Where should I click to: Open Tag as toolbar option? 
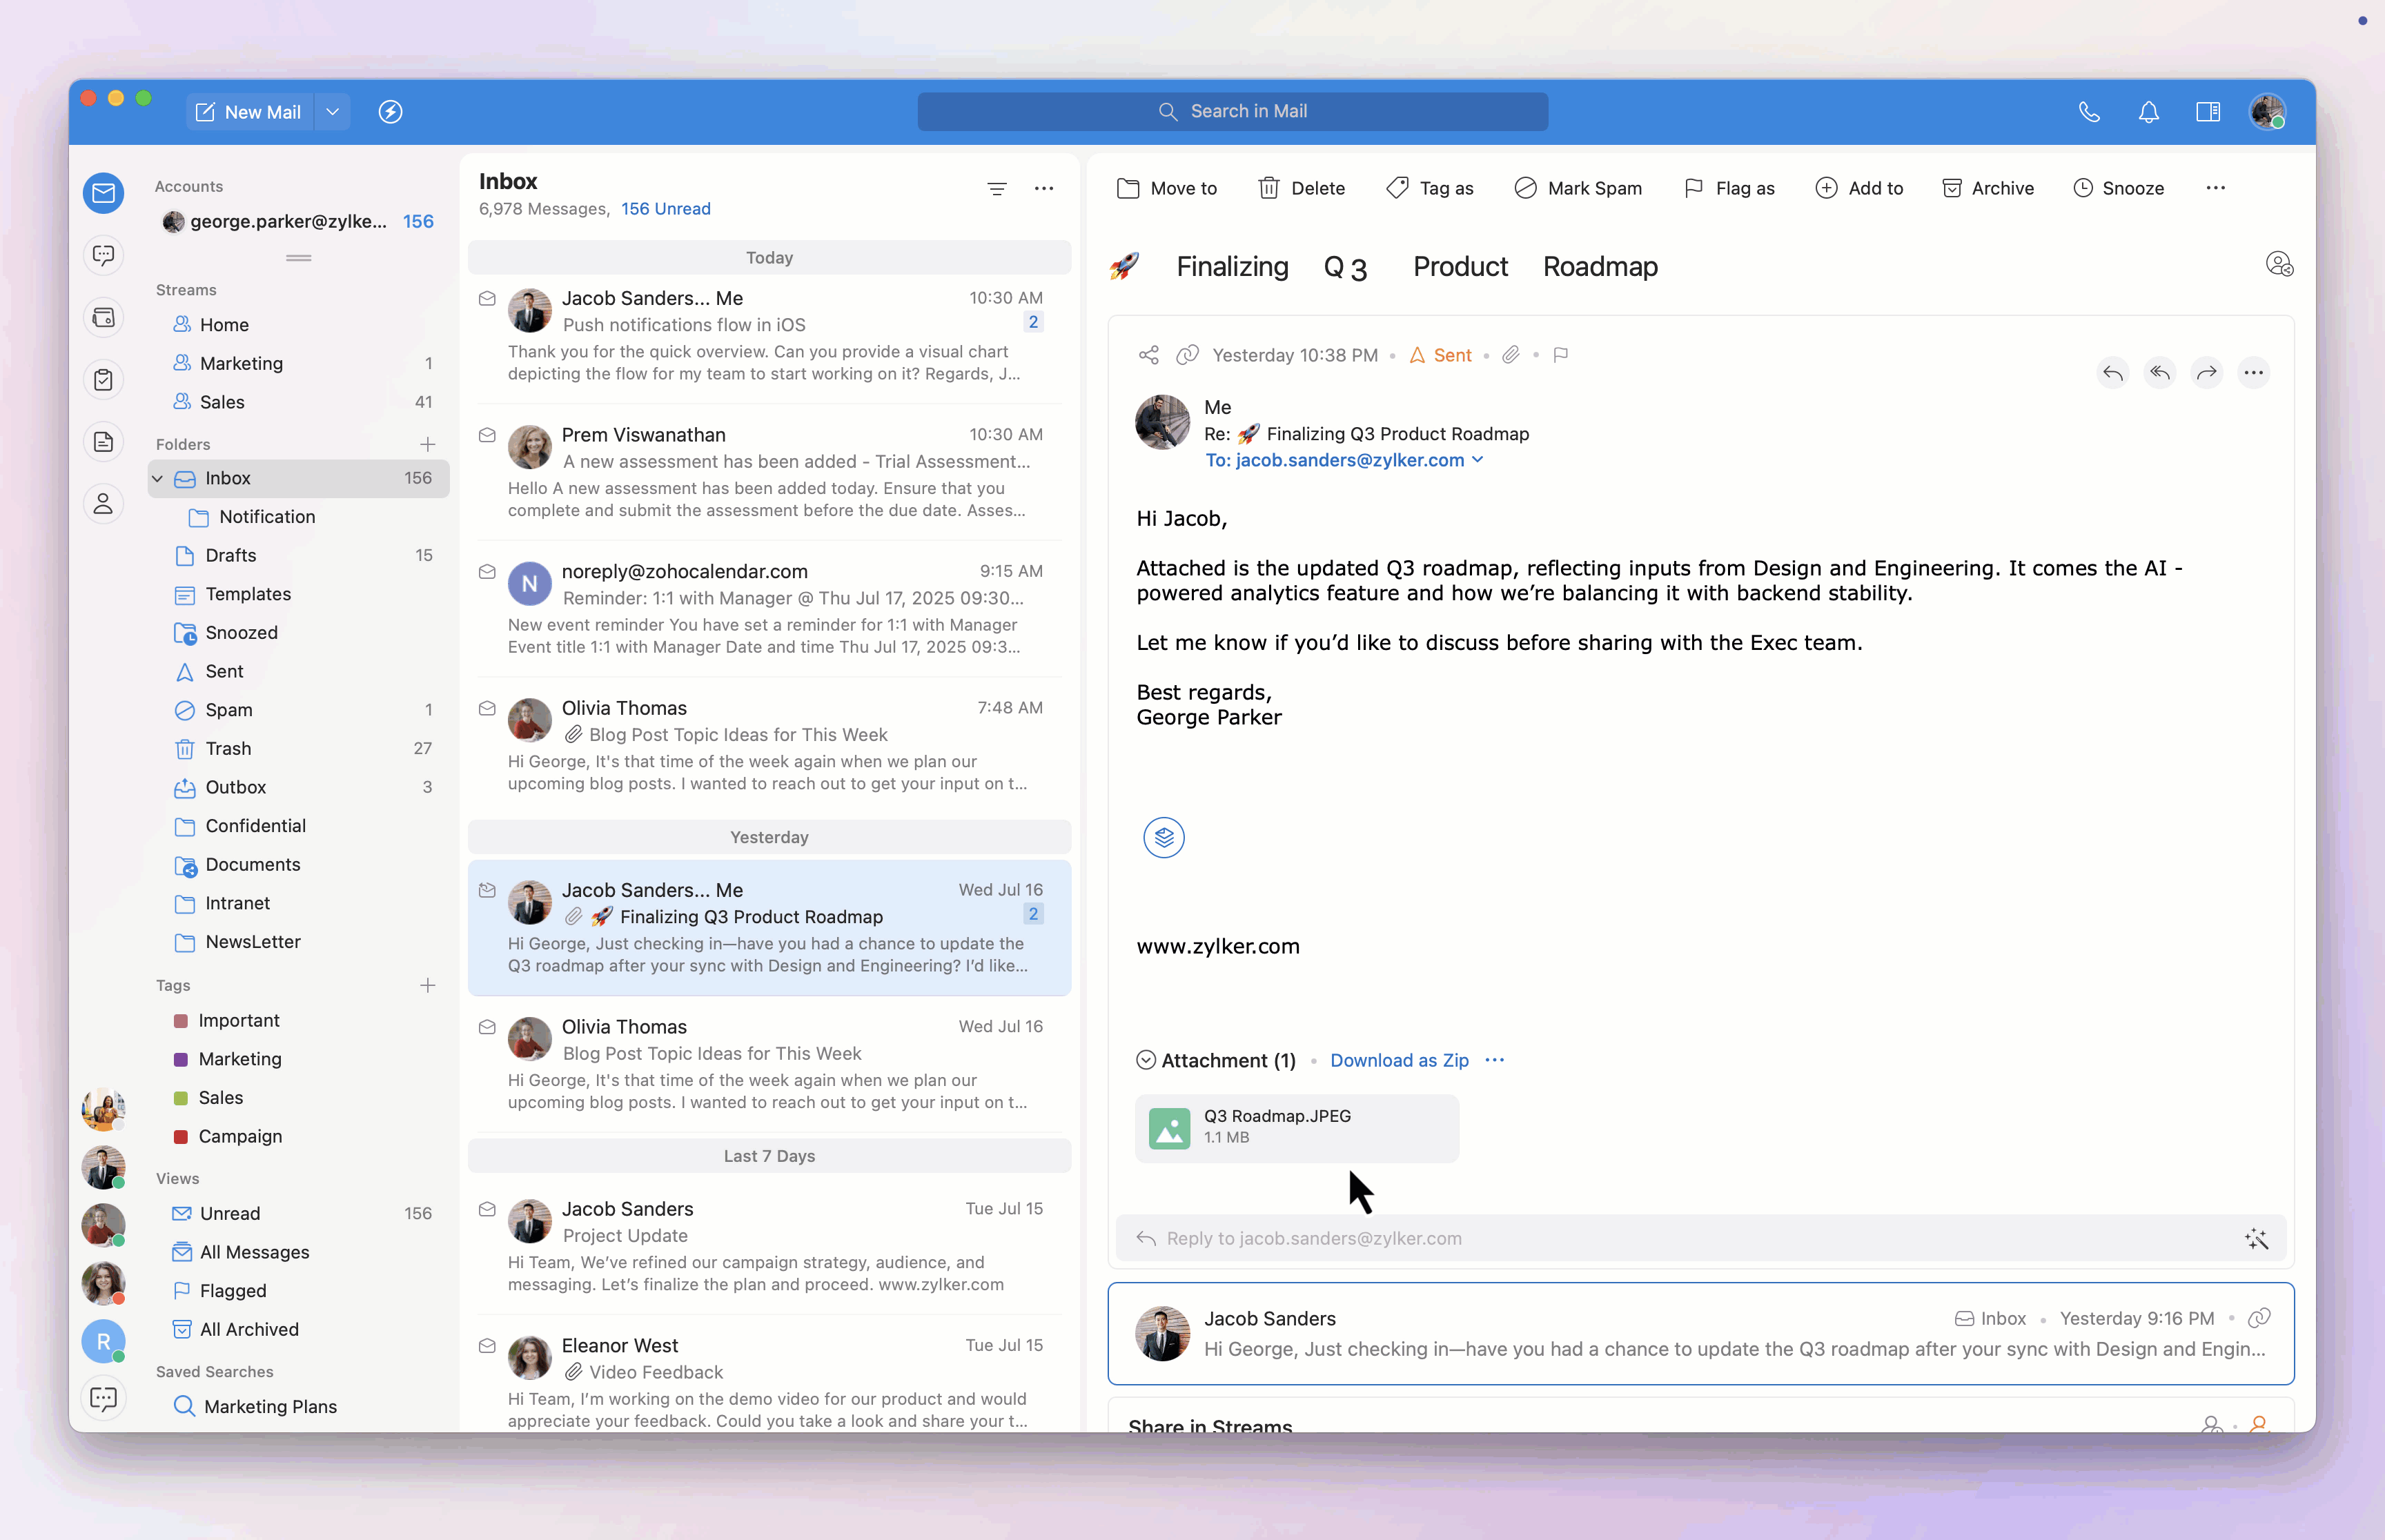click(x=1430, y=188)
